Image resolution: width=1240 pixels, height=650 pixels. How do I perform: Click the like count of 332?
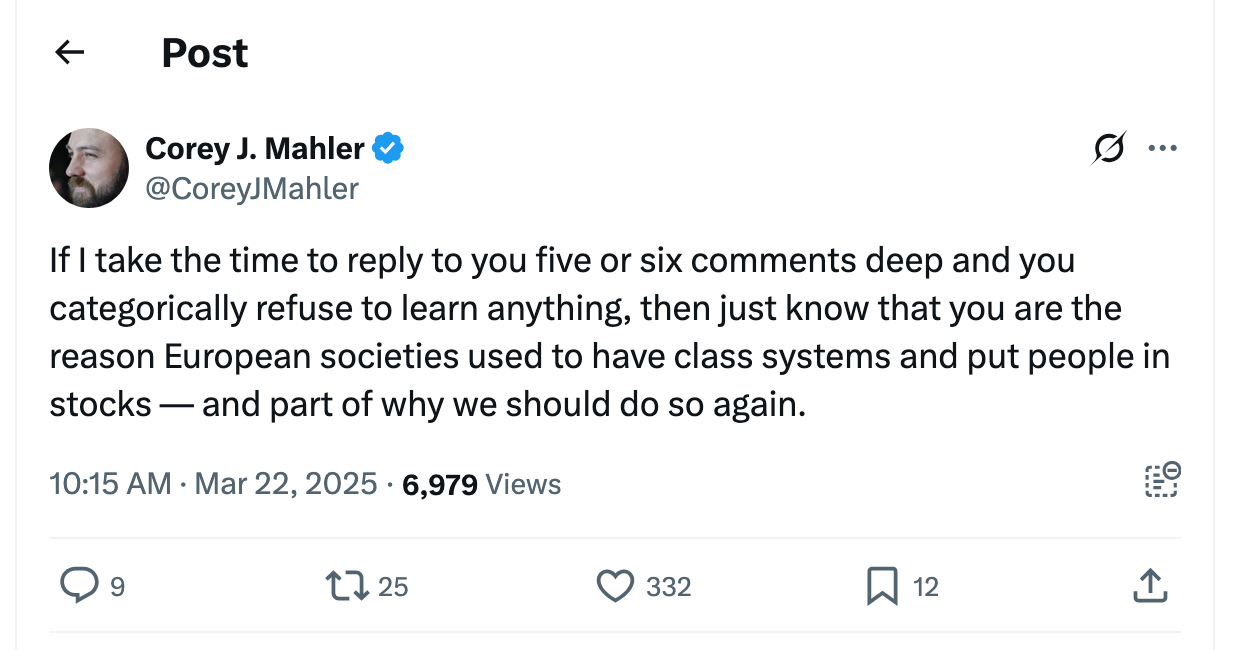tap(668, 587)
